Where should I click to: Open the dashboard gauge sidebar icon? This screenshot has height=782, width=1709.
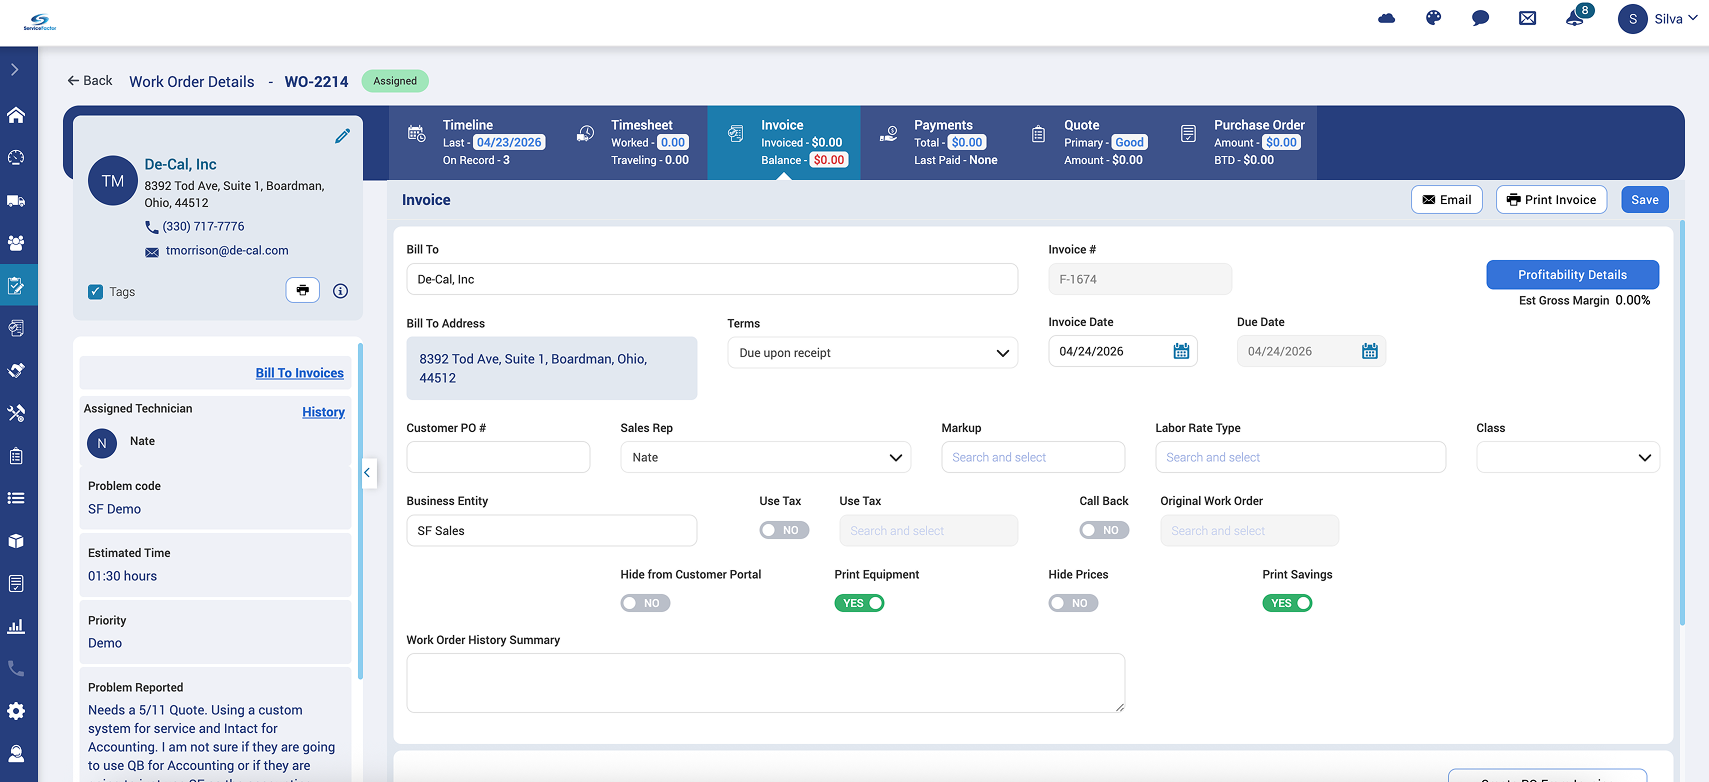click(16, 158)
